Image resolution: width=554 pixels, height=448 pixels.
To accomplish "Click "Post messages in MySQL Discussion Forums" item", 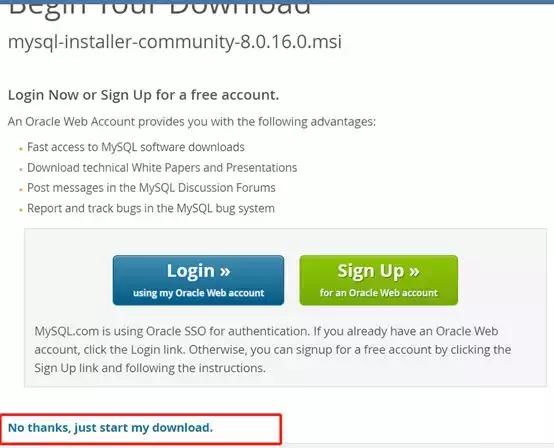I will tap(151, 188).
